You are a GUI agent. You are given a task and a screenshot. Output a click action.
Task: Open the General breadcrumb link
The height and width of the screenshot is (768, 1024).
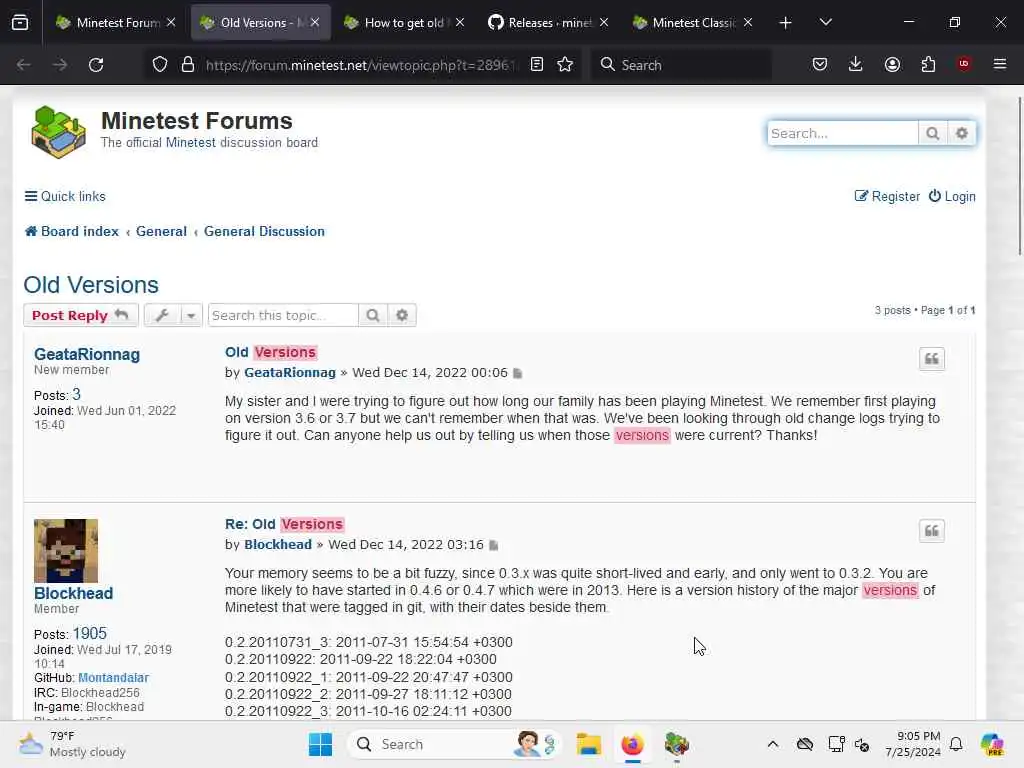click(x=161, y=231)
